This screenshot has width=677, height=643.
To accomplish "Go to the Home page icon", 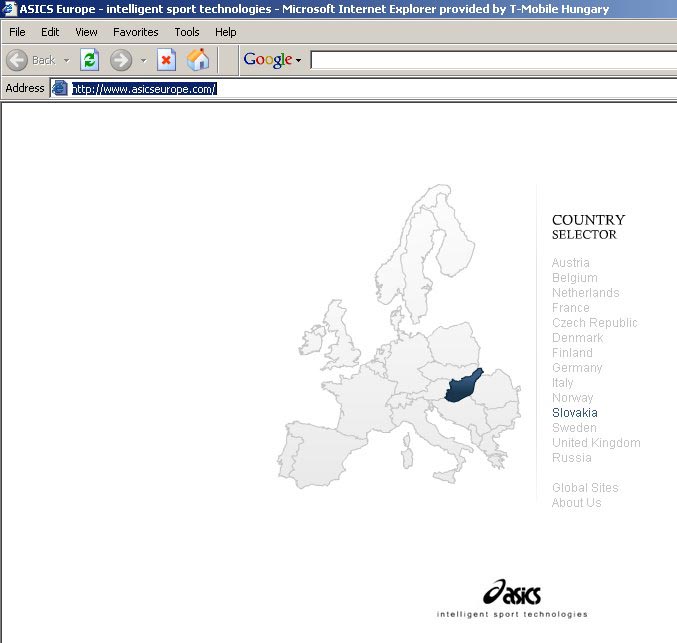I will 198,60.
